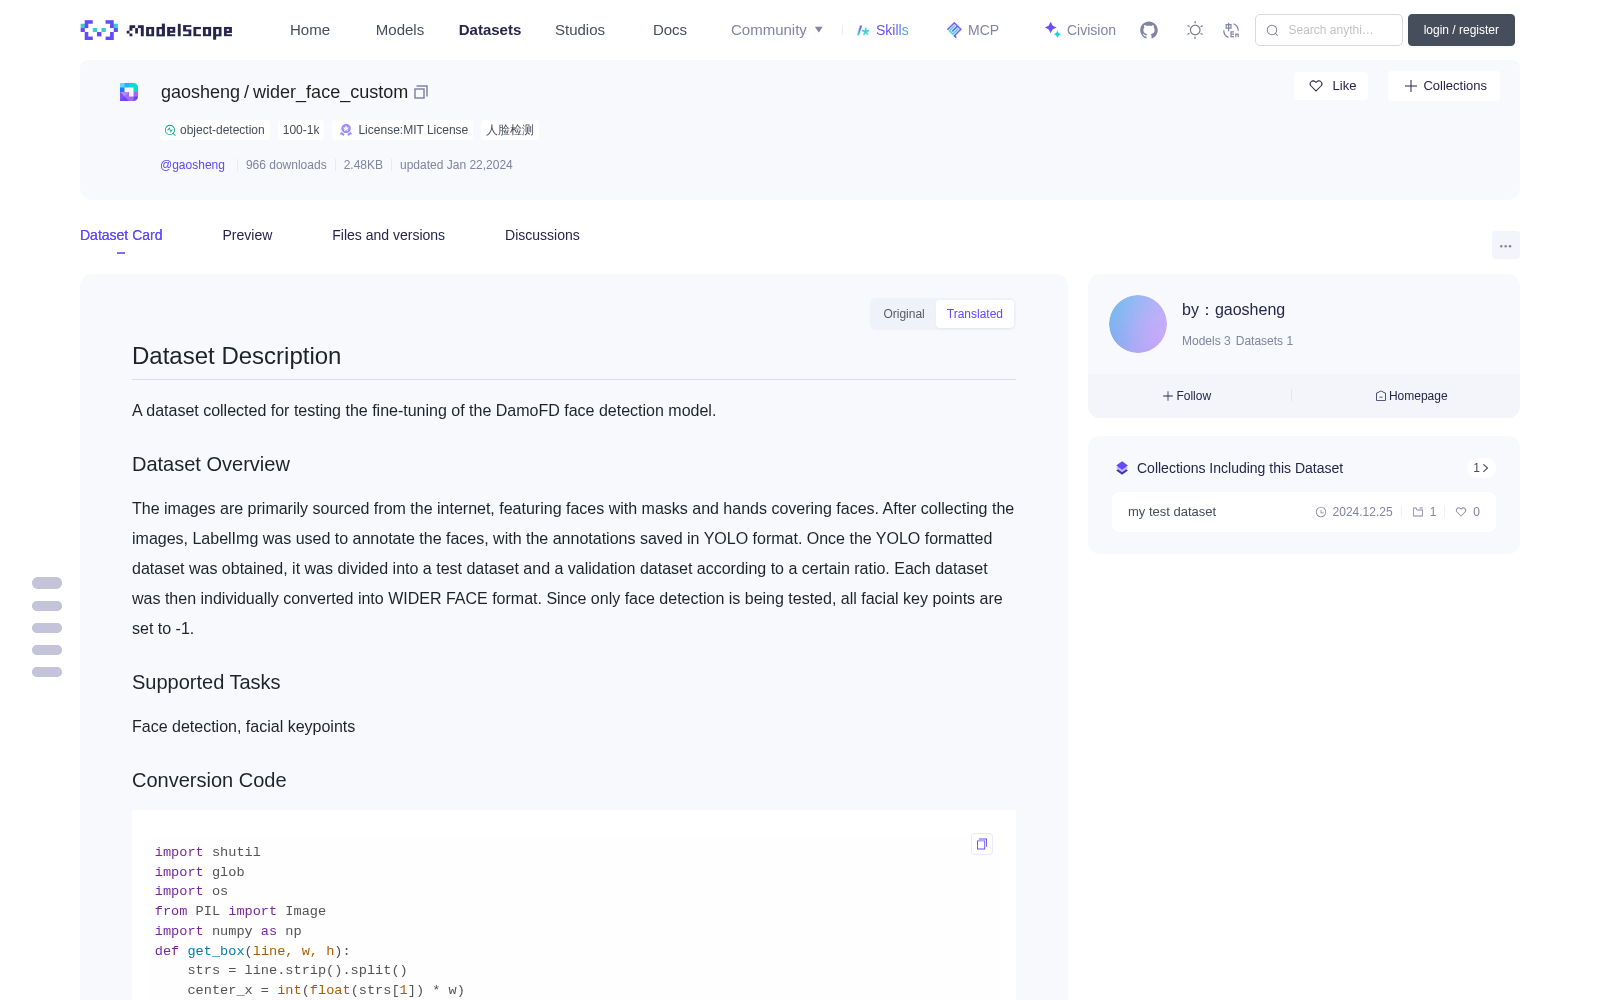The width and height of the screenshot is (1600, 1000).
Task: Switch site language with the translate icon
Action: [x=1232, y=30]
